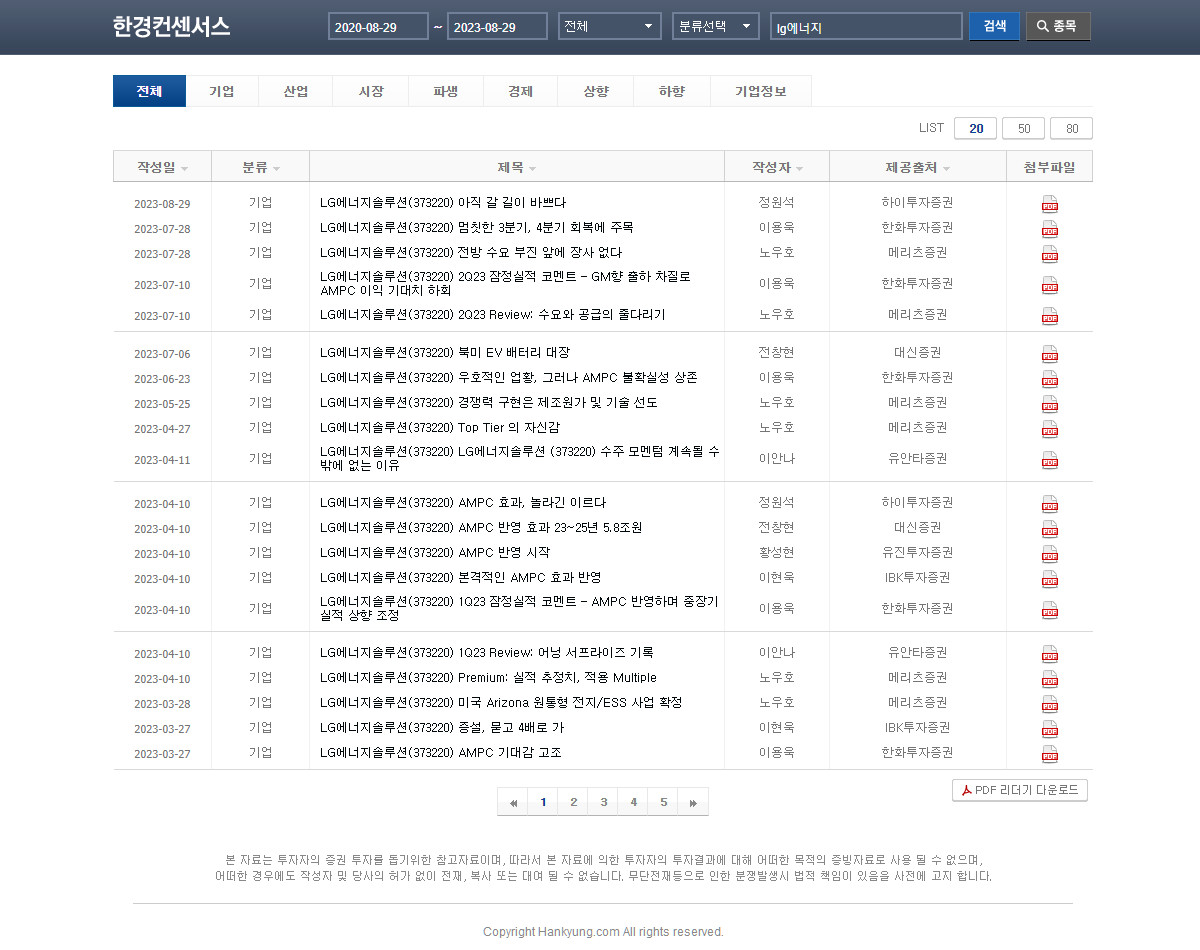Open PDF for AMPC 반영 효과 5.8조원
This screenshot has width=1200, height=950.
[x=1049, y=529]
